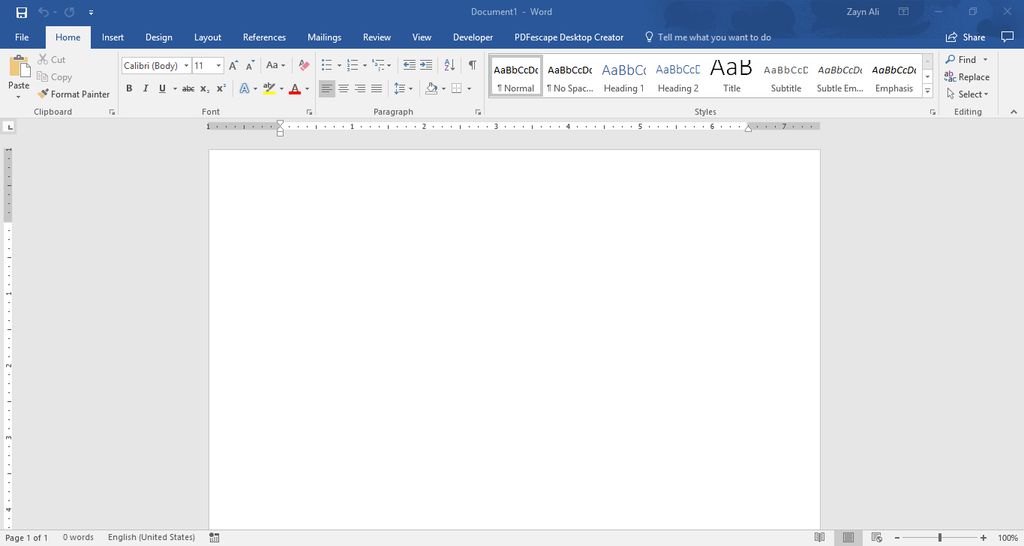
Task: Apply the Title style
Action: [731, 76]
